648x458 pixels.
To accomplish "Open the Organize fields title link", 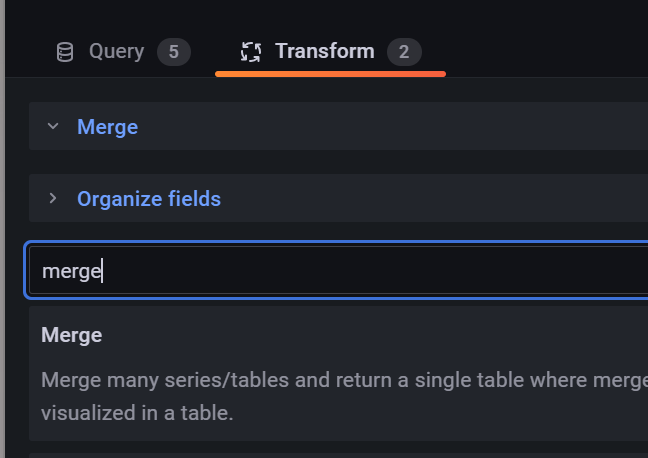I will pyautogui.click(x=149, y=199).
